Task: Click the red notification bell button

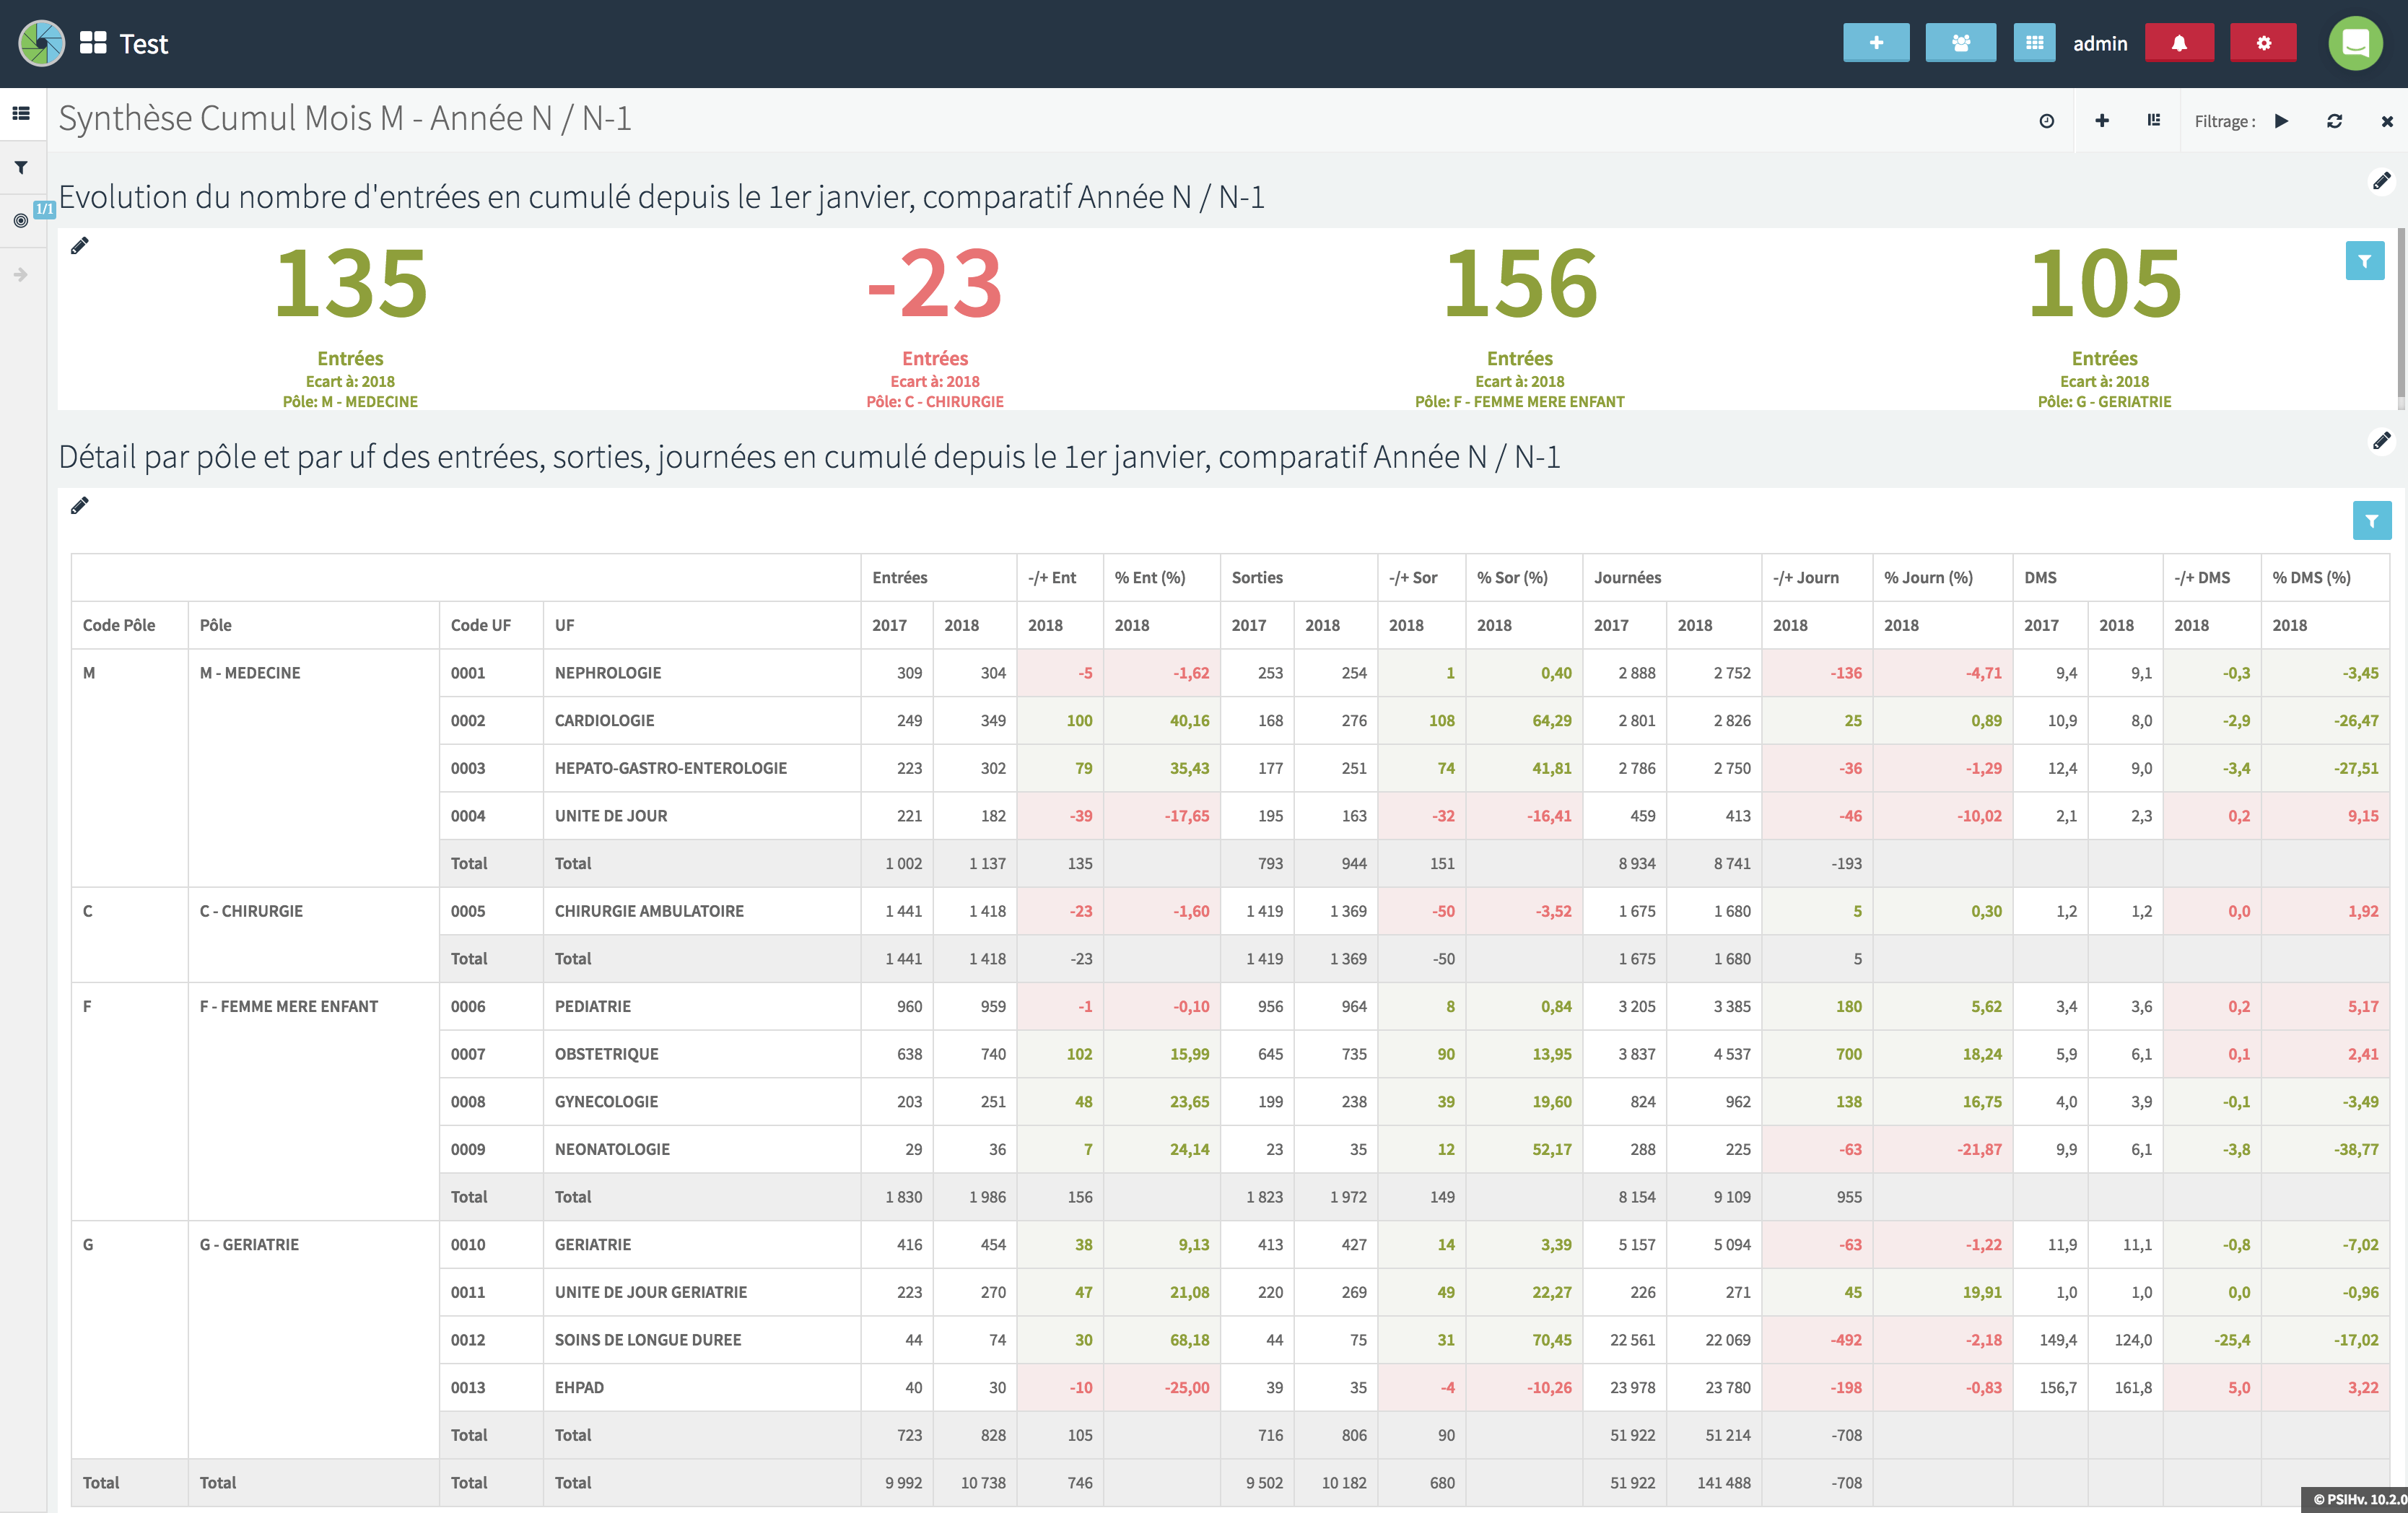Action: (2179, 43)
